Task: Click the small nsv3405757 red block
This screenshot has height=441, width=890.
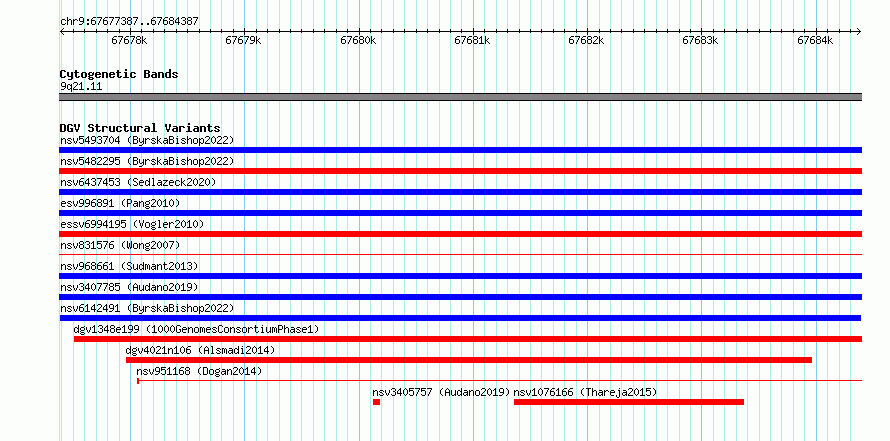Action: pyautogui.click(x=376, y=402)
